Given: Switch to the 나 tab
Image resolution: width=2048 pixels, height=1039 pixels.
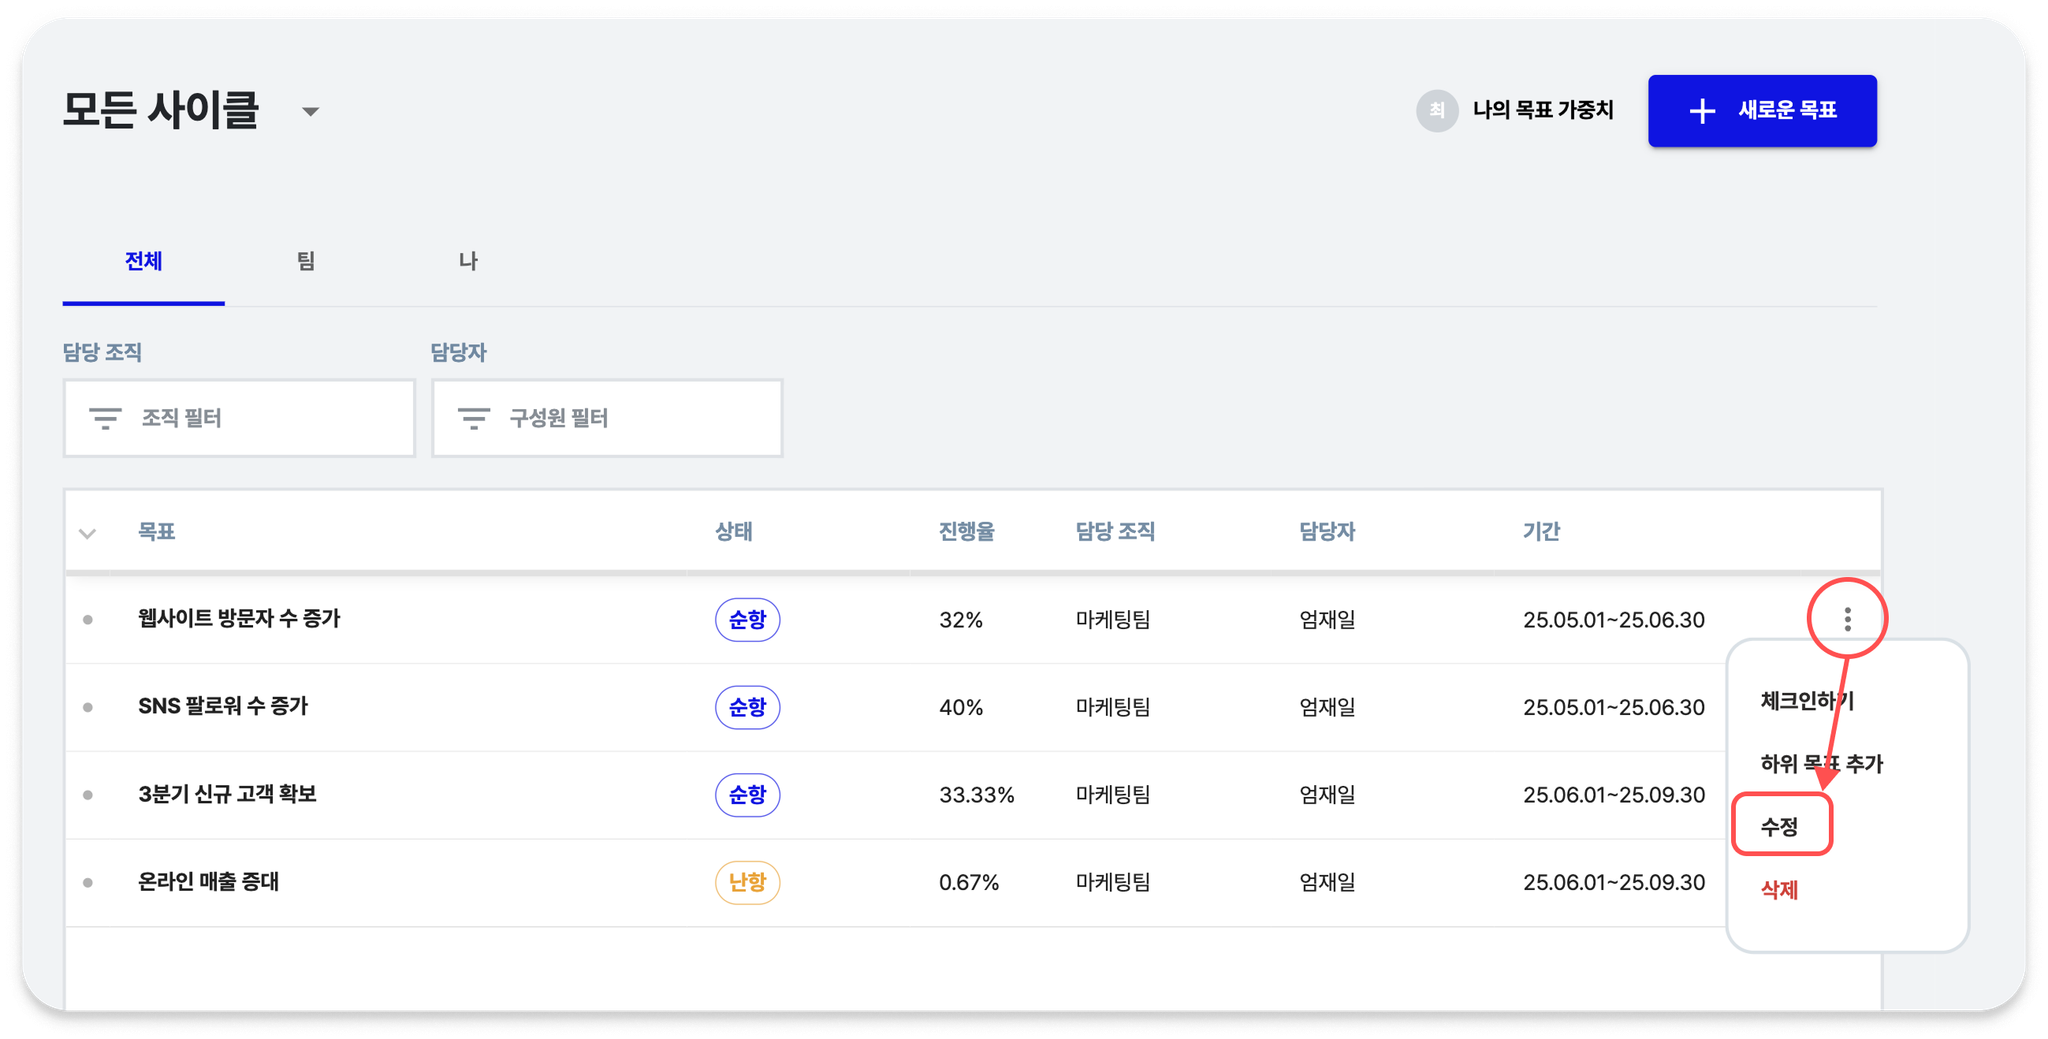Looking at the screenshot, I should pyautogui.click(x=468, y=261).
